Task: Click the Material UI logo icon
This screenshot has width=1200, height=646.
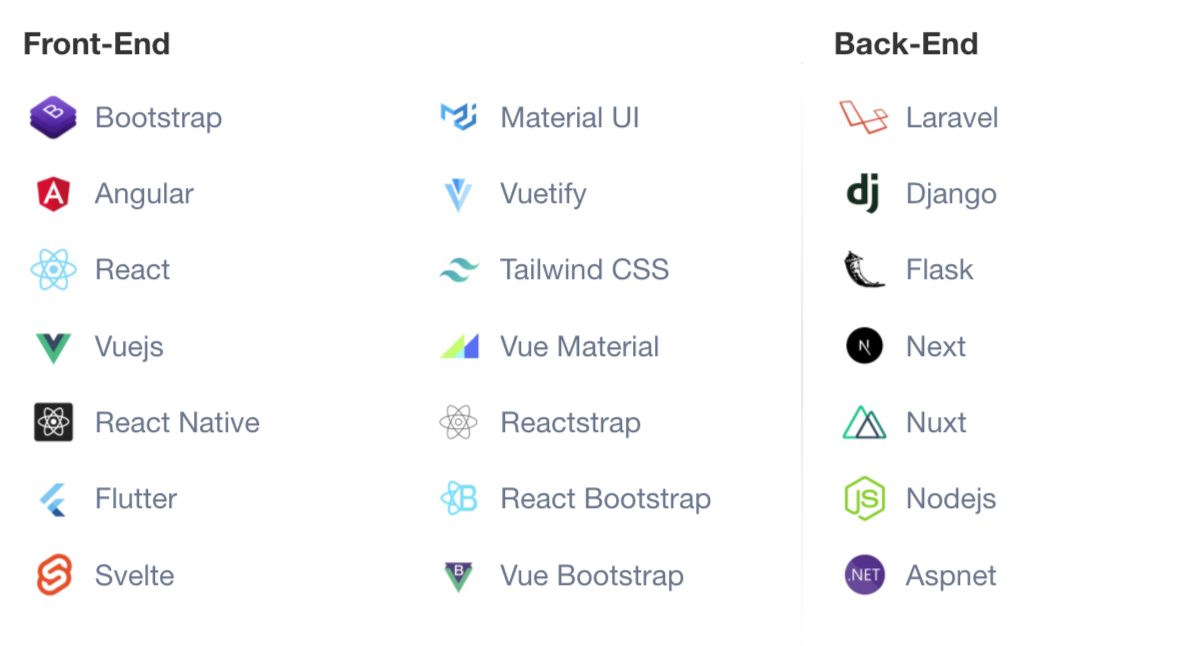Action: (459, 117)
